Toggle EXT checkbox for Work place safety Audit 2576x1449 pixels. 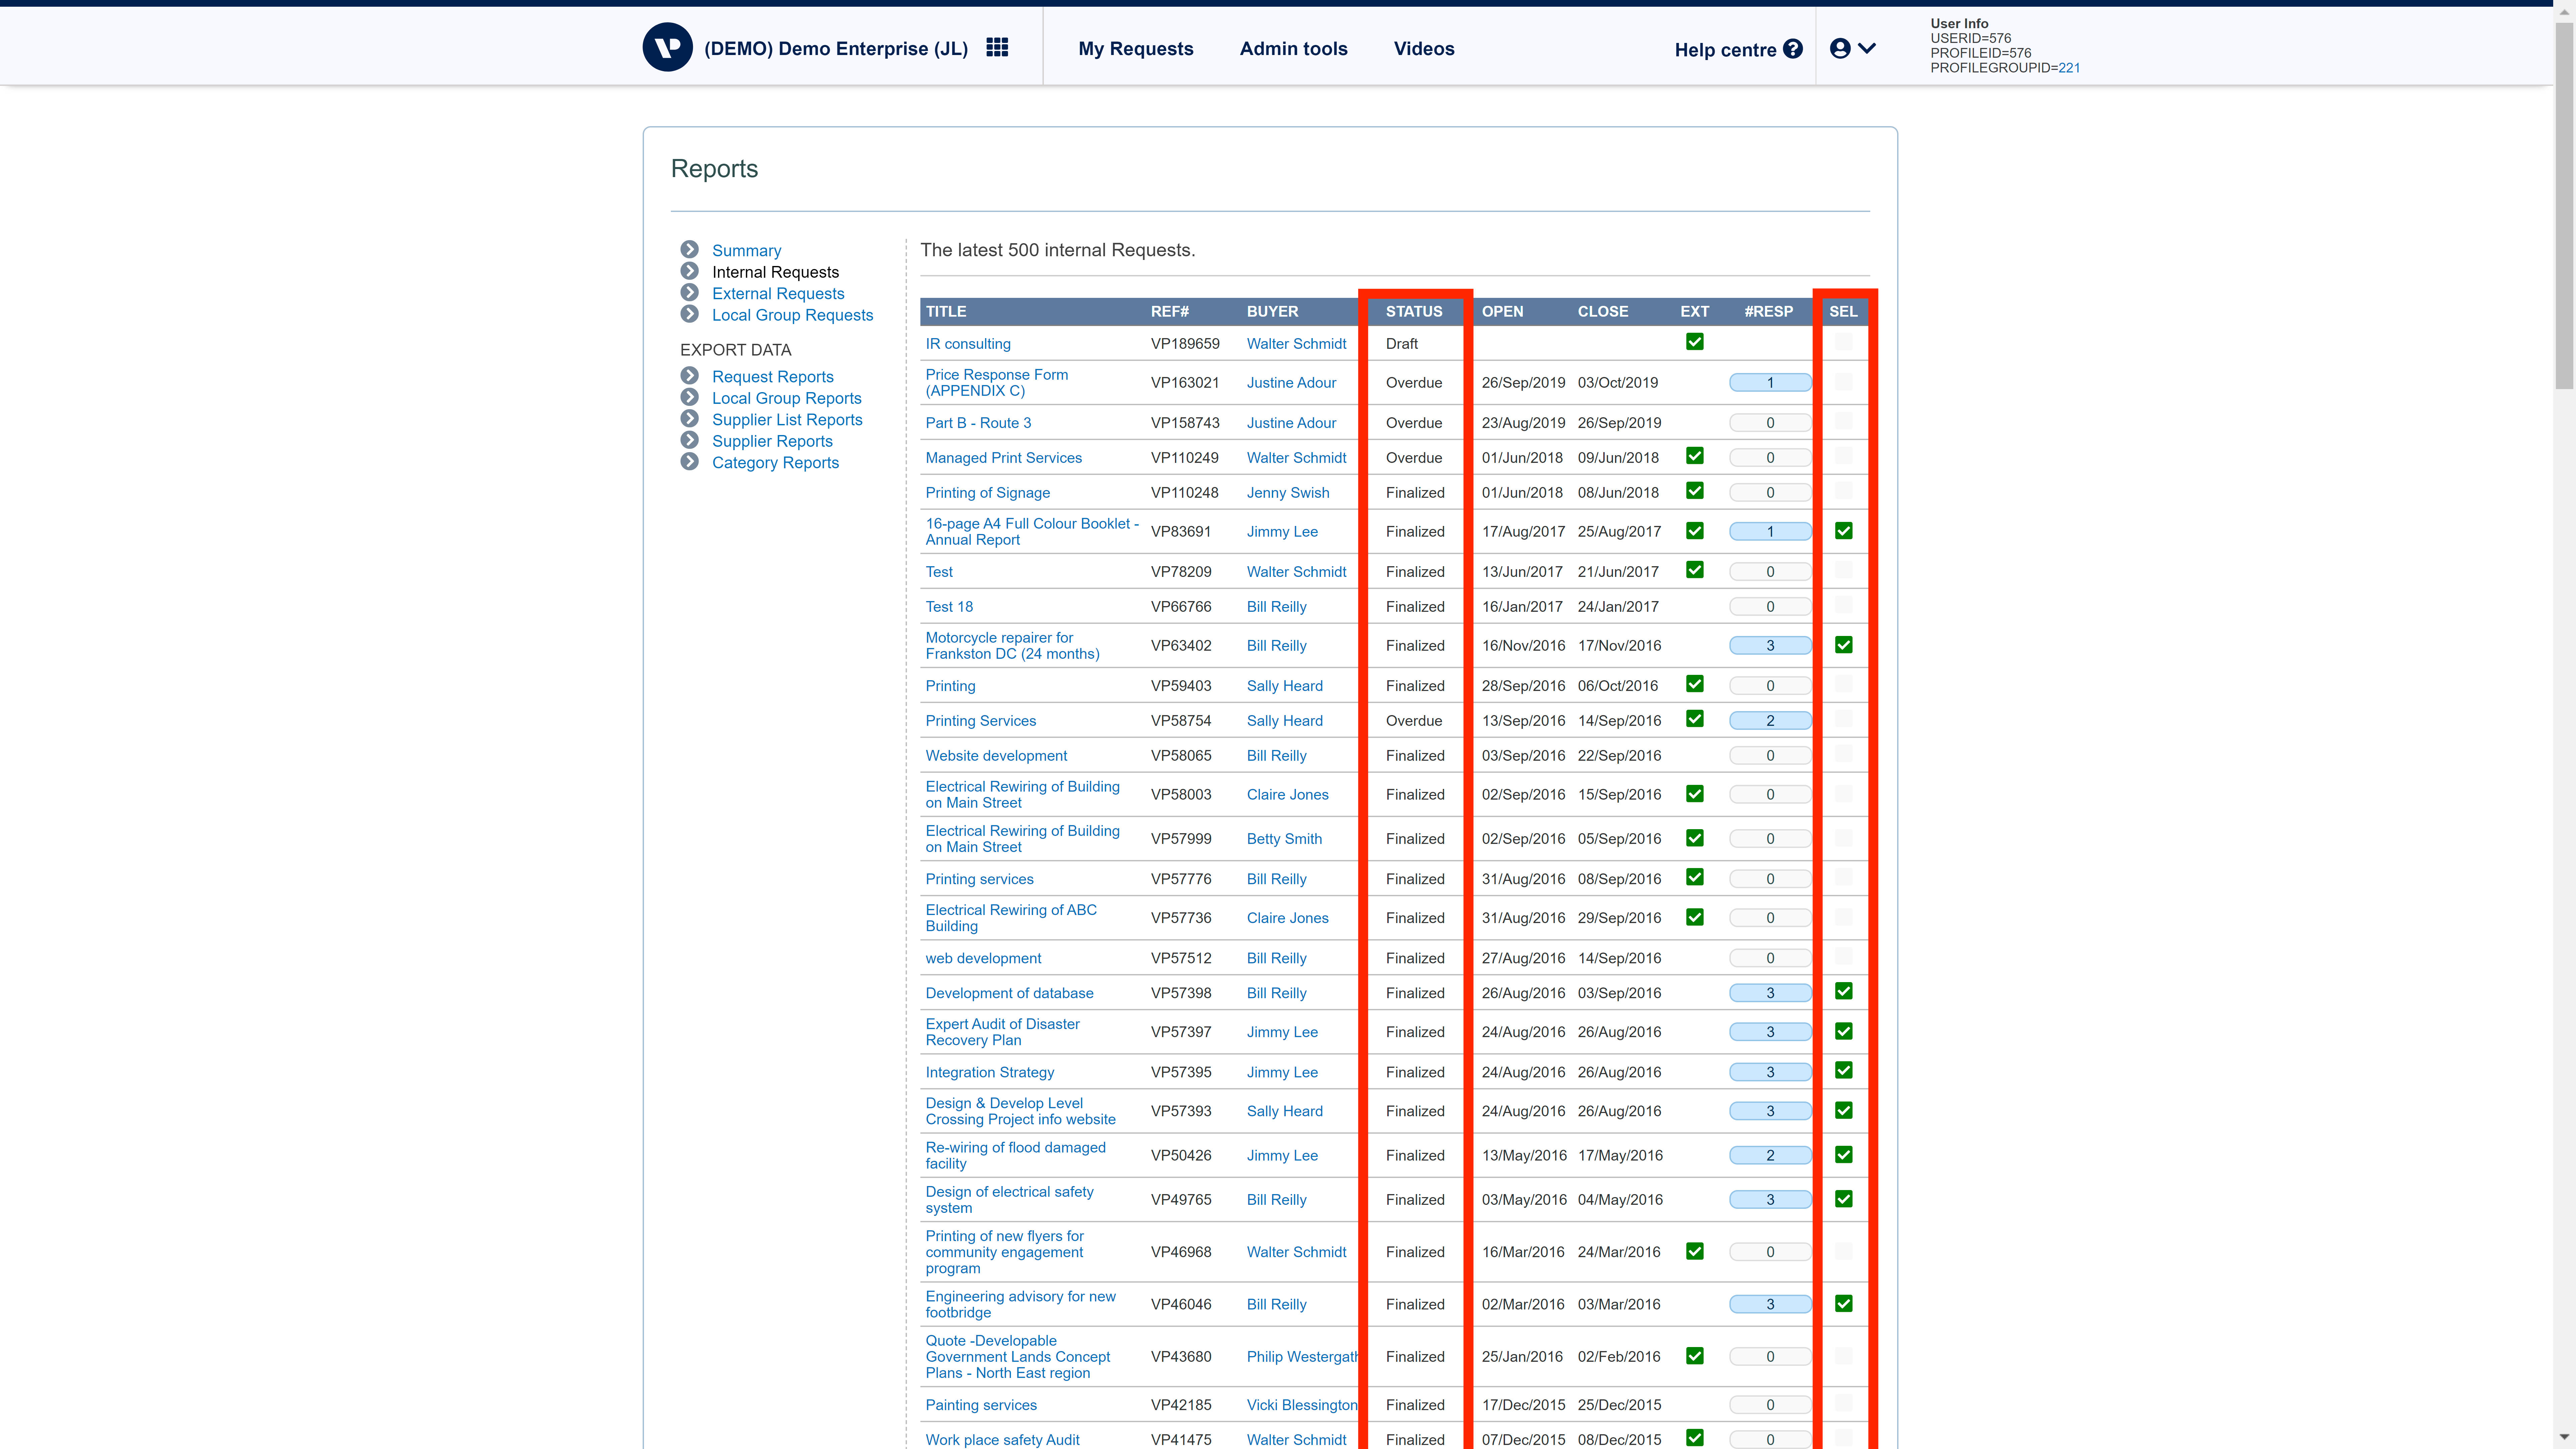[x=1695, y=1438]
